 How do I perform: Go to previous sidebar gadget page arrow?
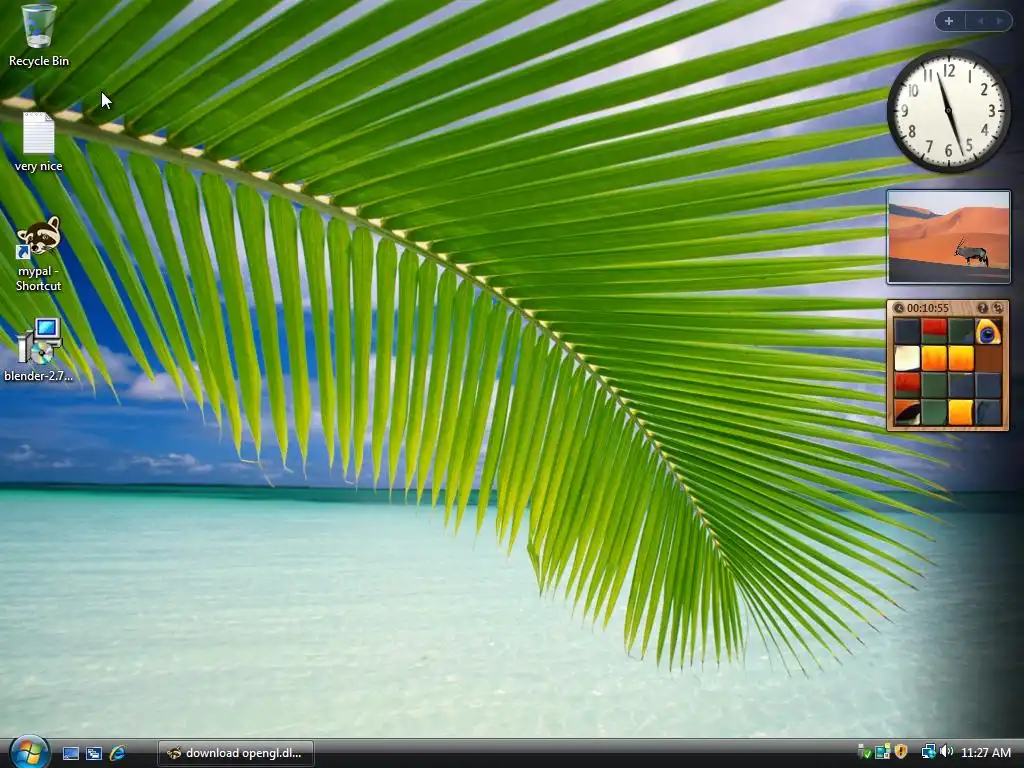tap(980, 21)
